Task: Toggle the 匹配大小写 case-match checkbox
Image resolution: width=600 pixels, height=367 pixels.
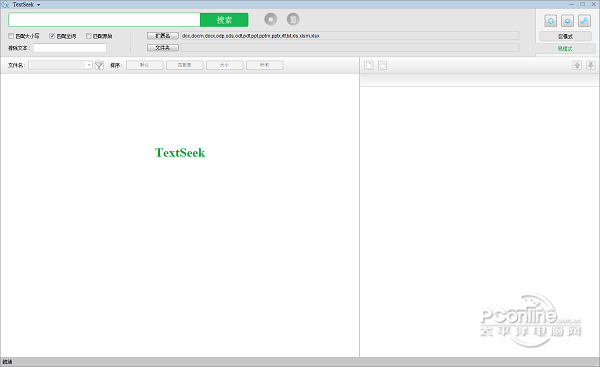Action: tap(11, 36)
